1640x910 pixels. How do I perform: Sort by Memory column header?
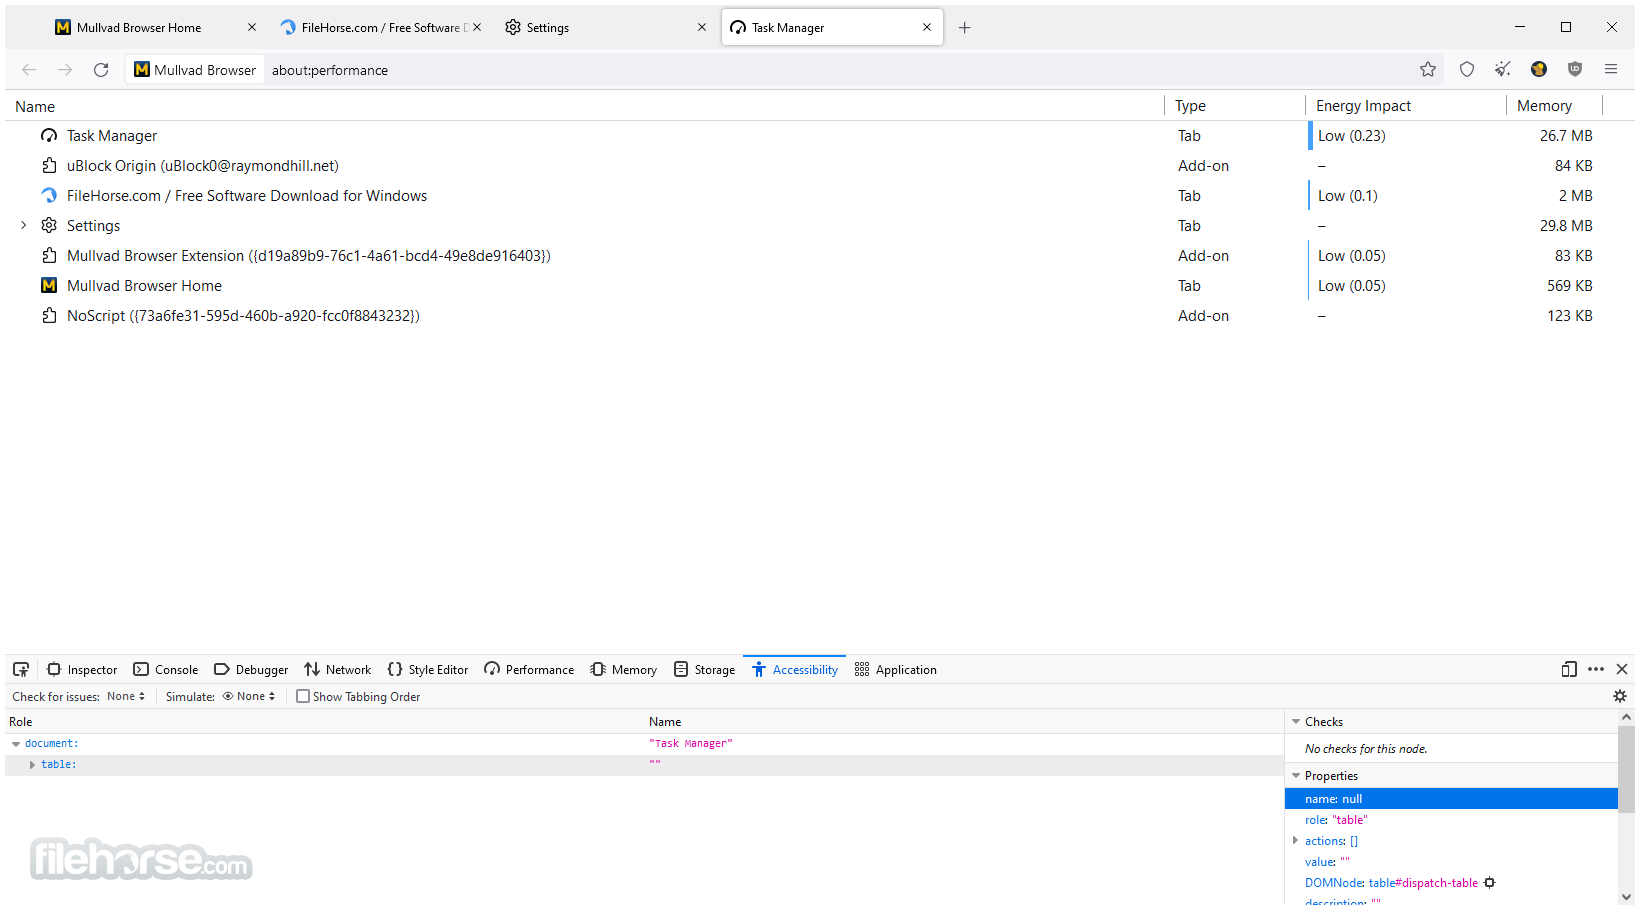[1555, 106]
